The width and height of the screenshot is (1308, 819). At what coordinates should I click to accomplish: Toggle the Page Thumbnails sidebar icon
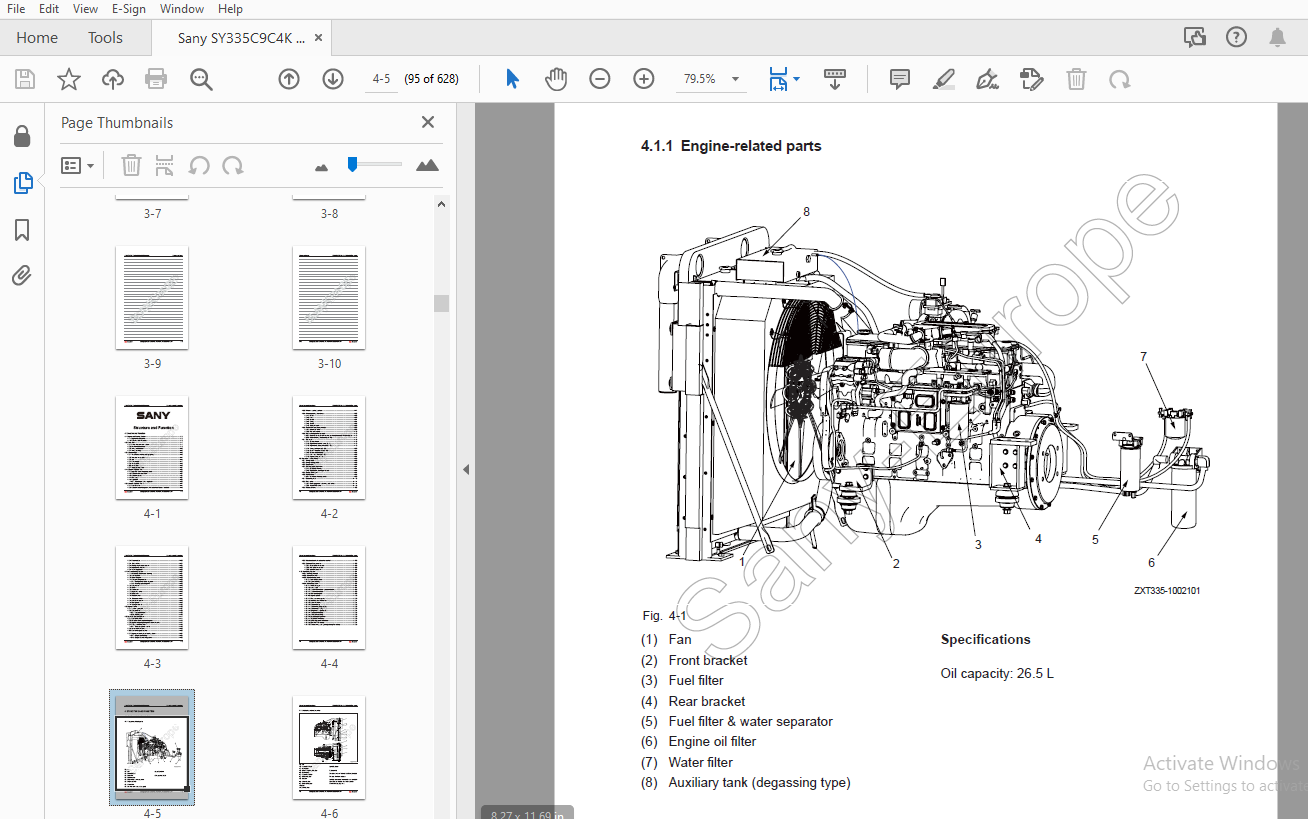[x=22, y=183]
